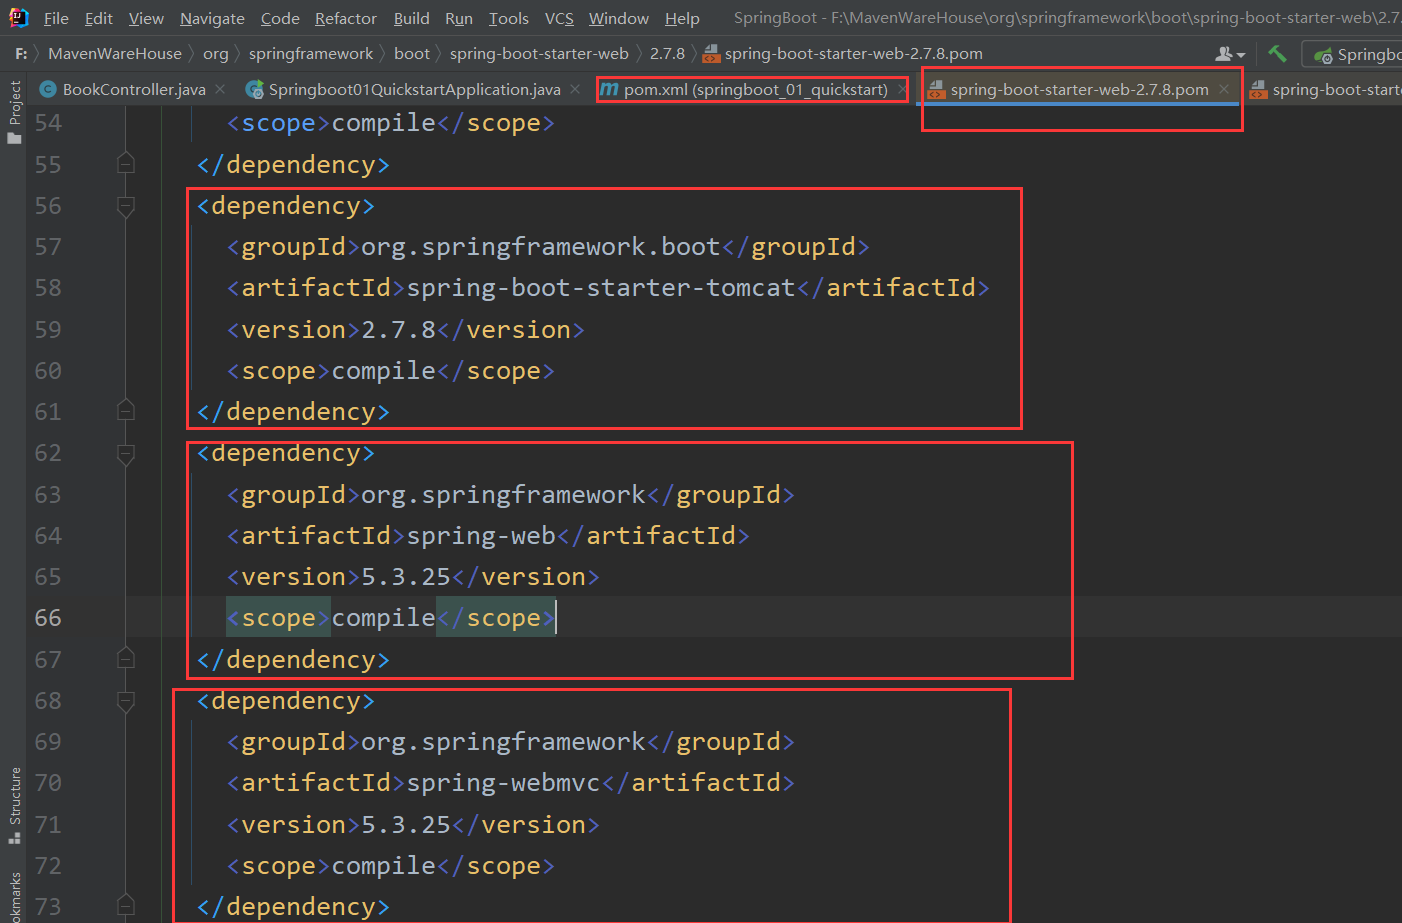Open the VCS menu
Screen dimensions: 1402x923
pos(559,18)
